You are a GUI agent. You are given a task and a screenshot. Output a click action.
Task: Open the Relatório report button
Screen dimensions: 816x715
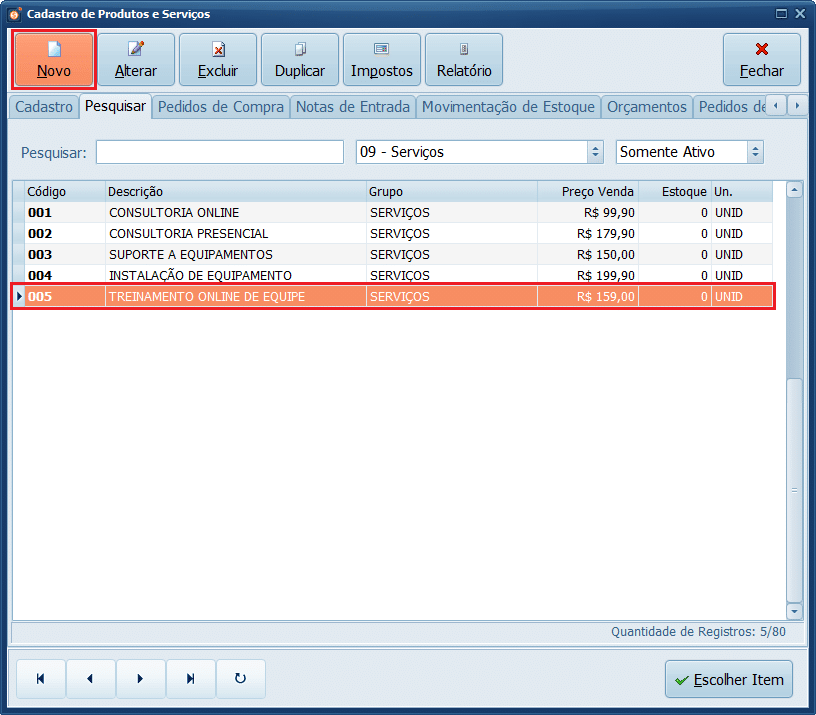click(464, 60)
